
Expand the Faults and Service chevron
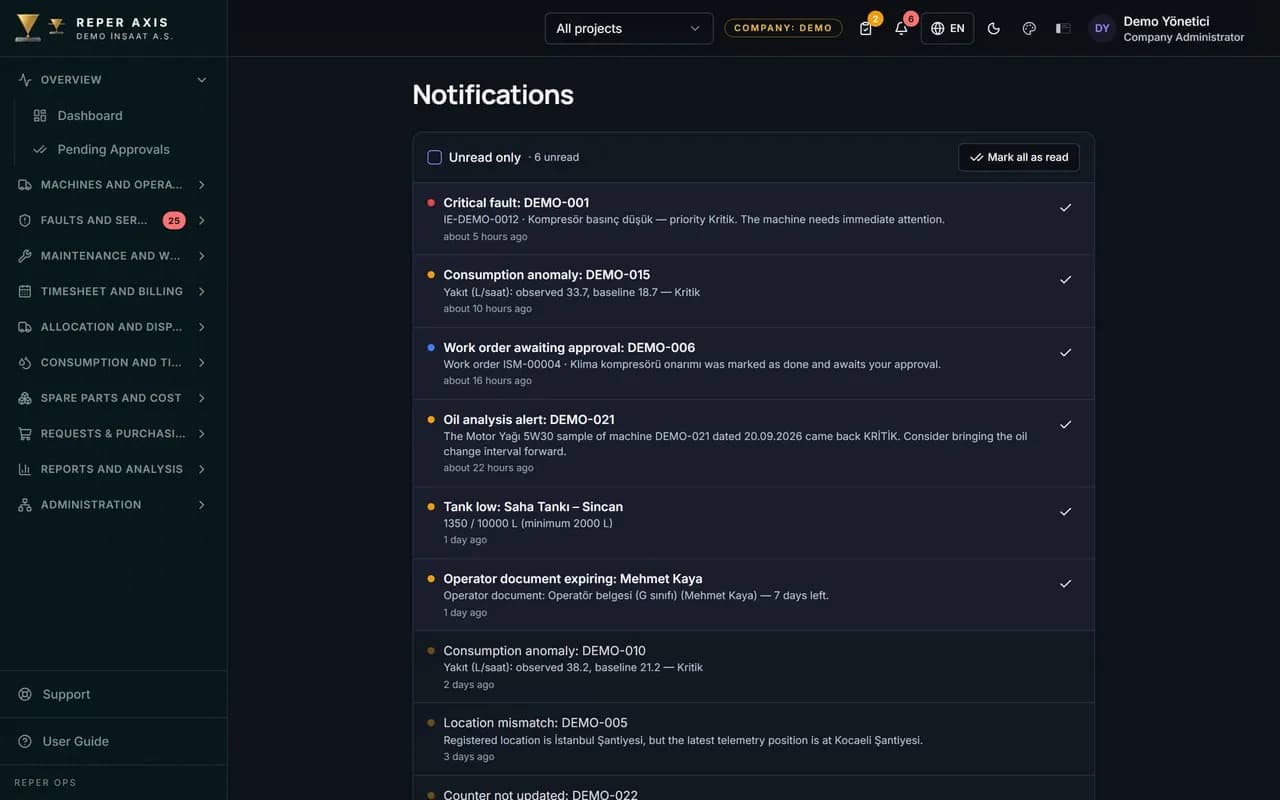point(202,220)
